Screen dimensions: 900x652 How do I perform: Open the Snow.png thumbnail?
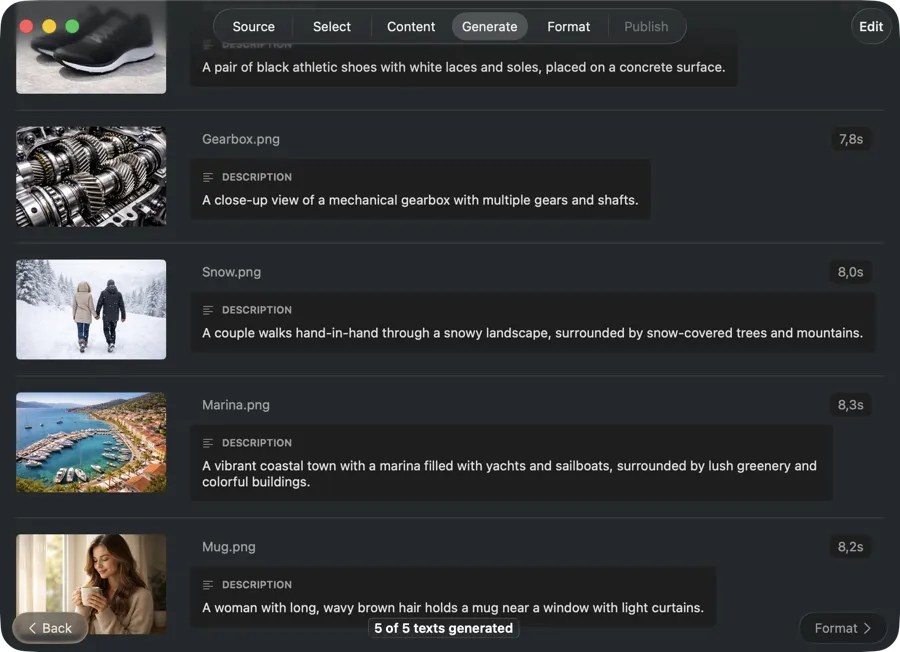point(90,309)
